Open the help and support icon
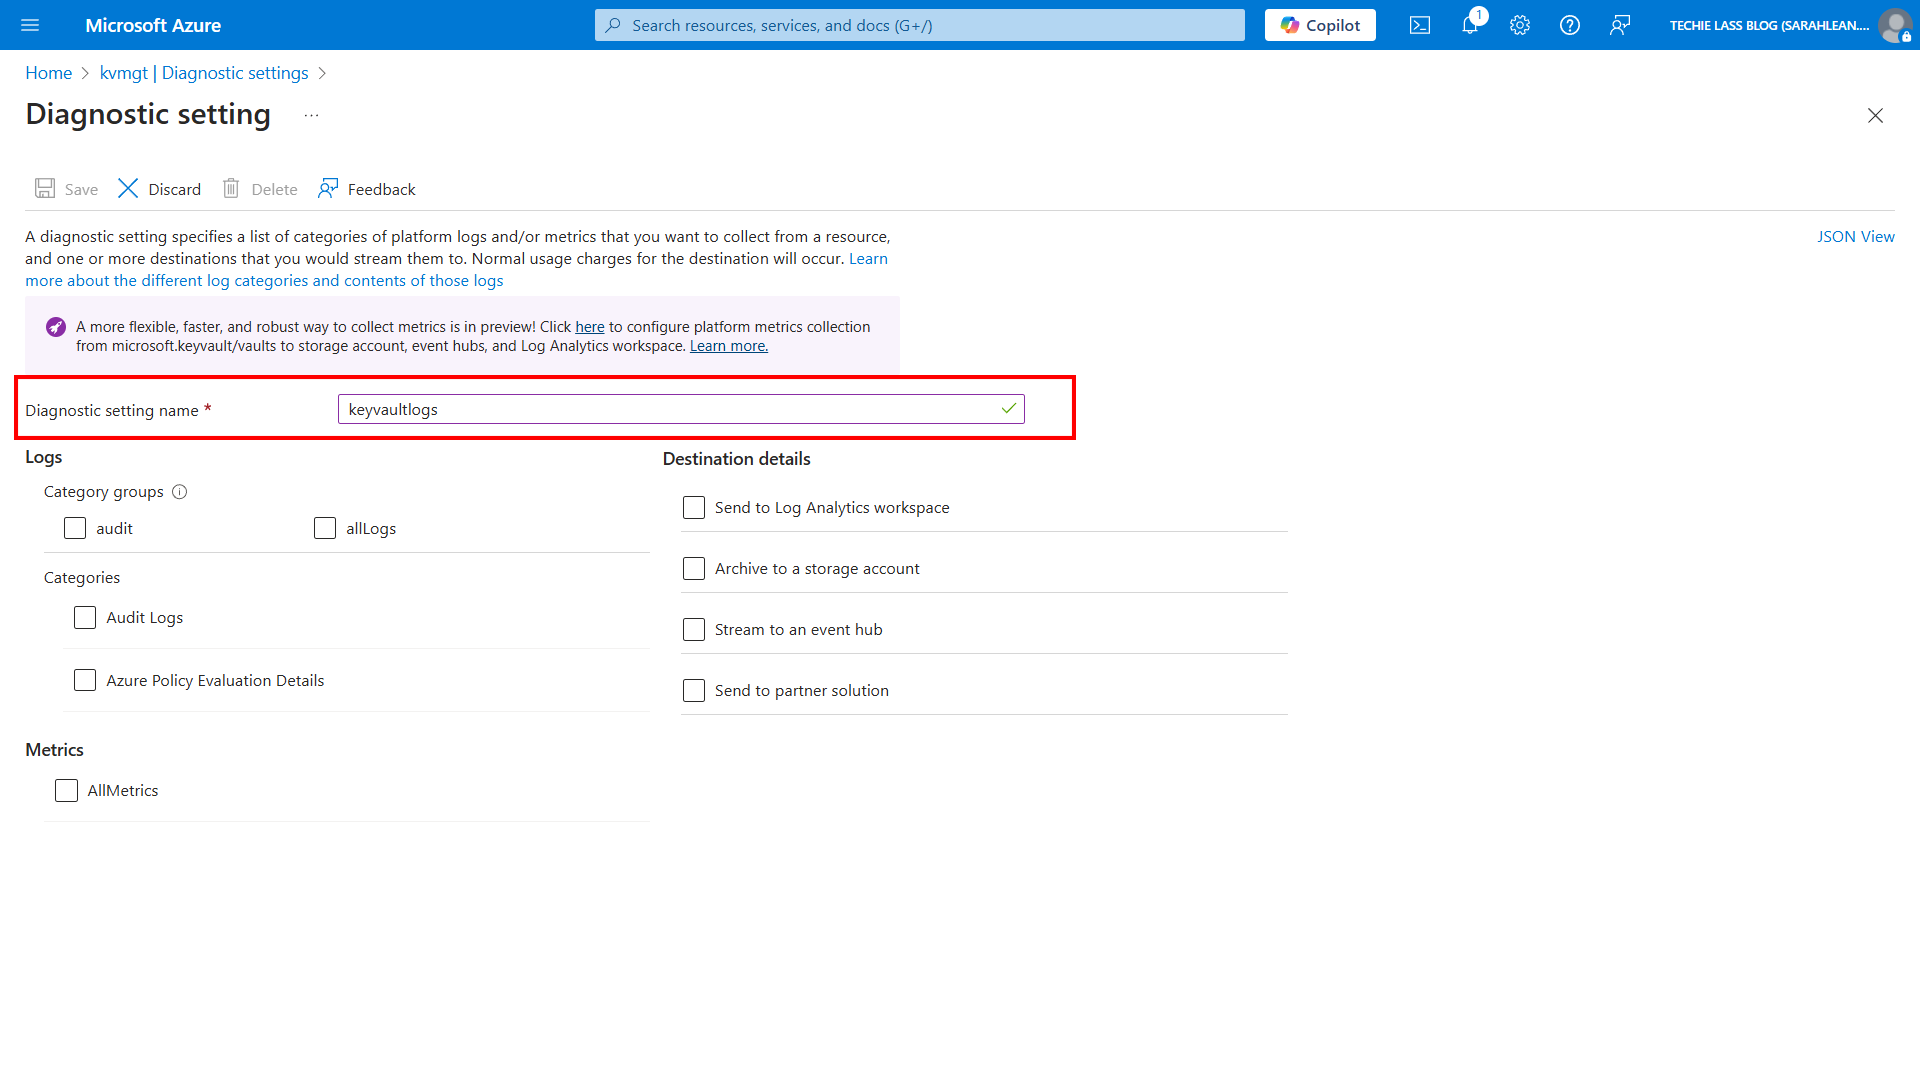This screenshot has width=1920, height=1080. click(x=1569, y=25)
